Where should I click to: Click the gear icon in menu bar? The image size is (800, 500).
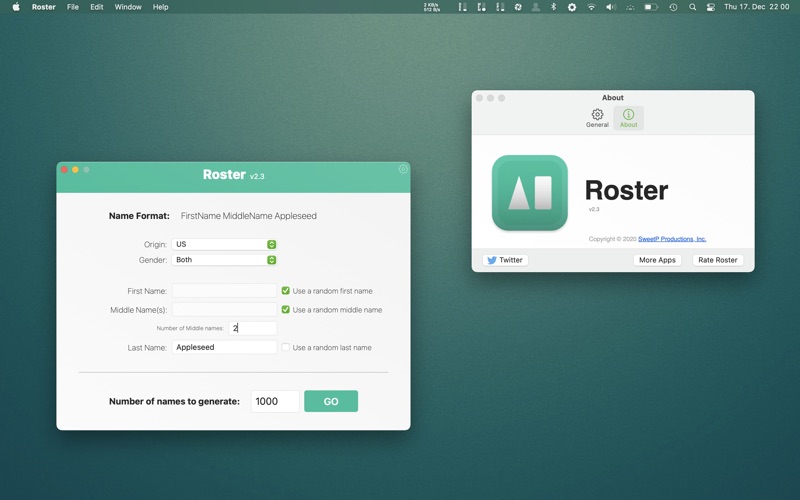tap(572, 7)
